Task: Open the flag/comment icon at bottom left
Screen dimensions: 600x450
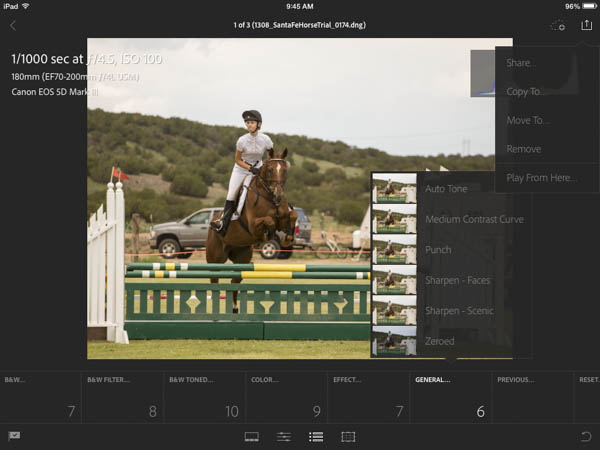Action: (x=14, y=436)
